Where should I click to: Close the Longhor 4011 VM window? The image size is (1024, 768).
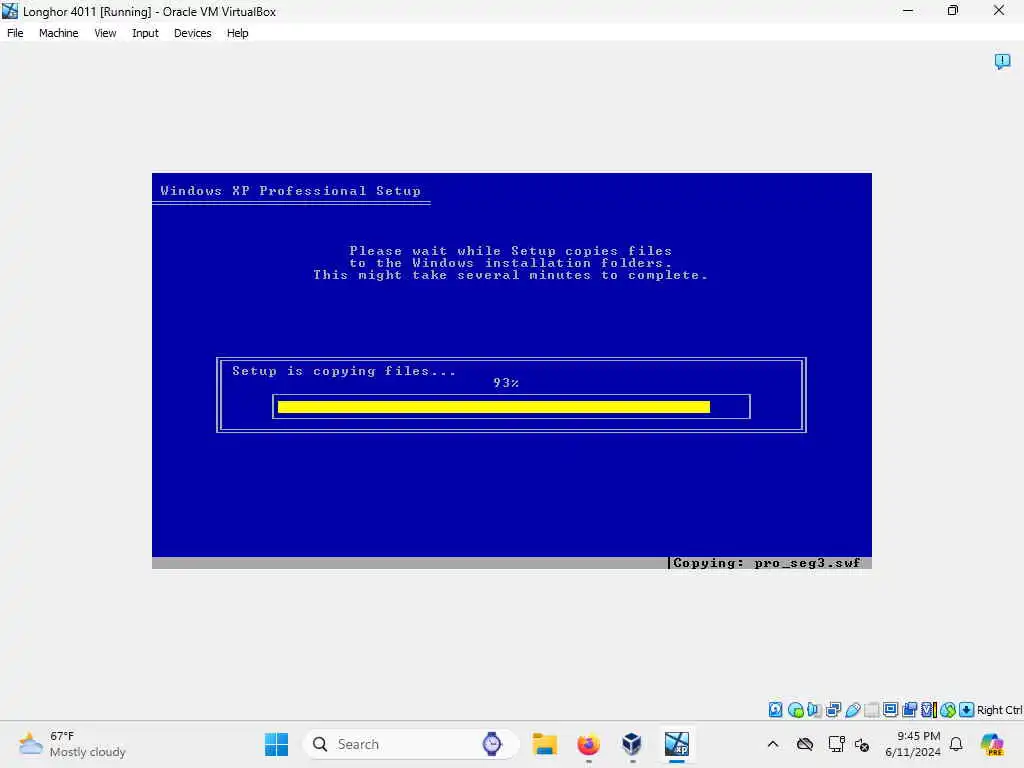click(x=999, y=11)
